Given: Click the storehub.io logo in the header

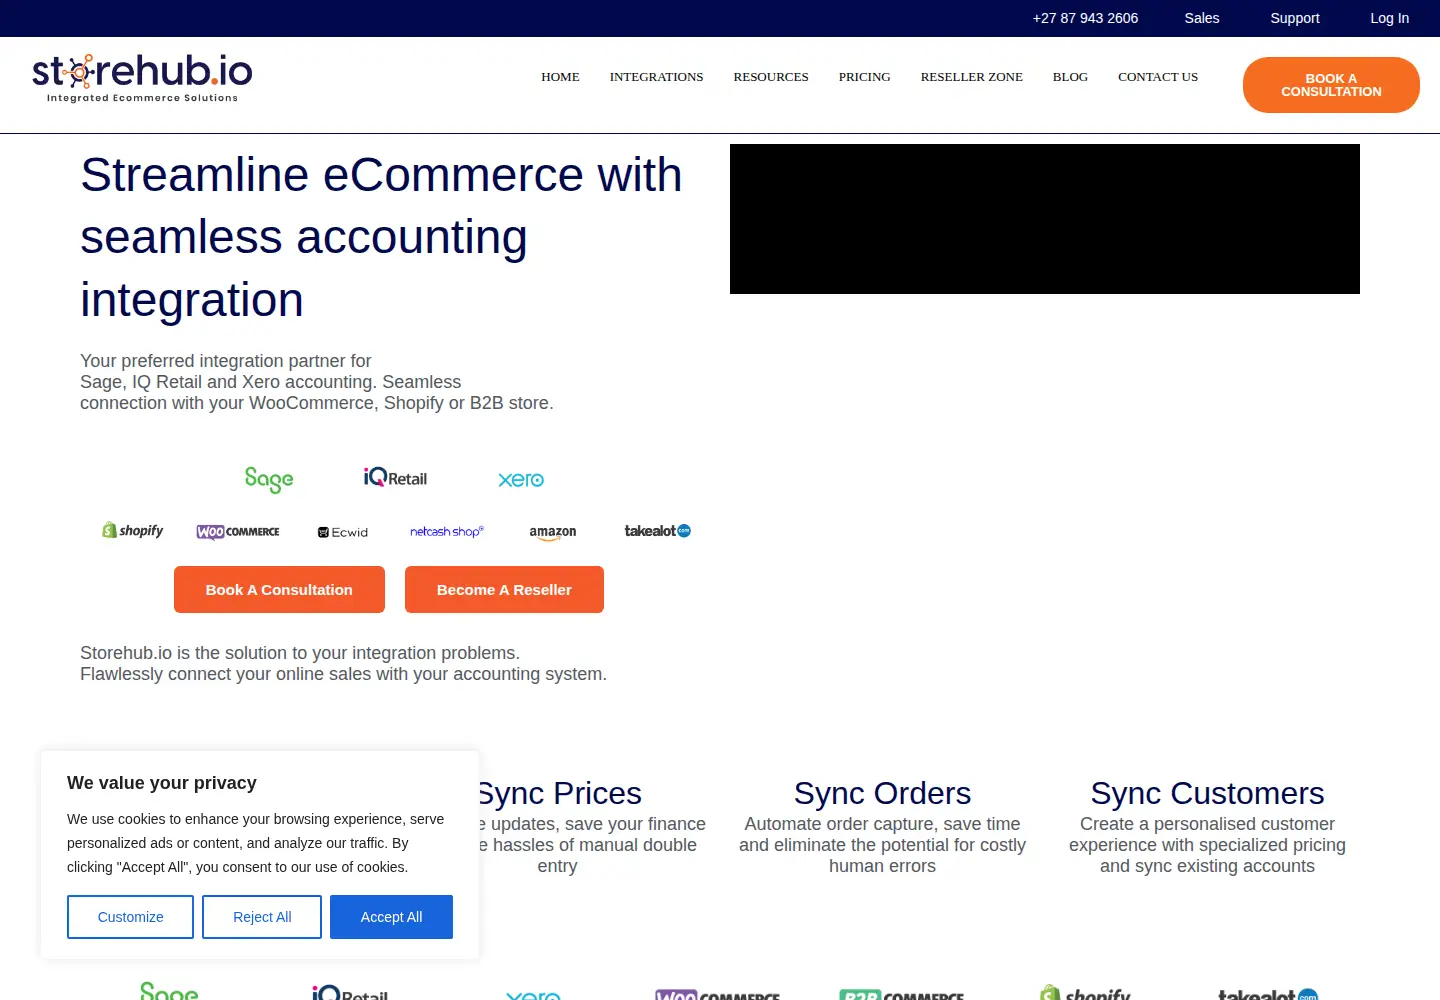Looking at the screenshot, I should (x=142, y=78).
